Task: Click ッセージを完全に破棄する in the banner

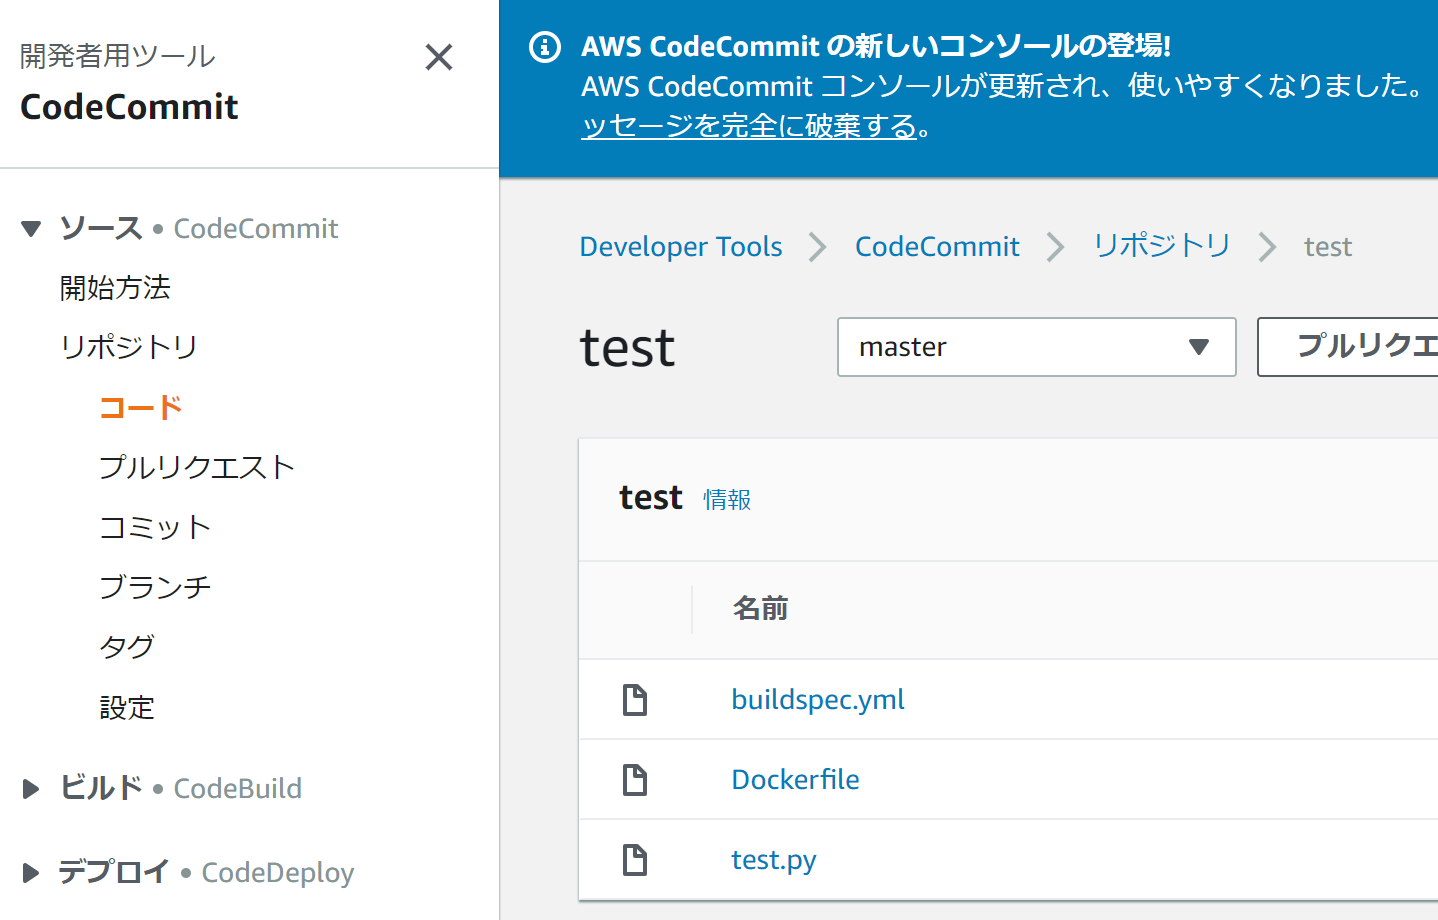Action: click(x=750, y=126)
